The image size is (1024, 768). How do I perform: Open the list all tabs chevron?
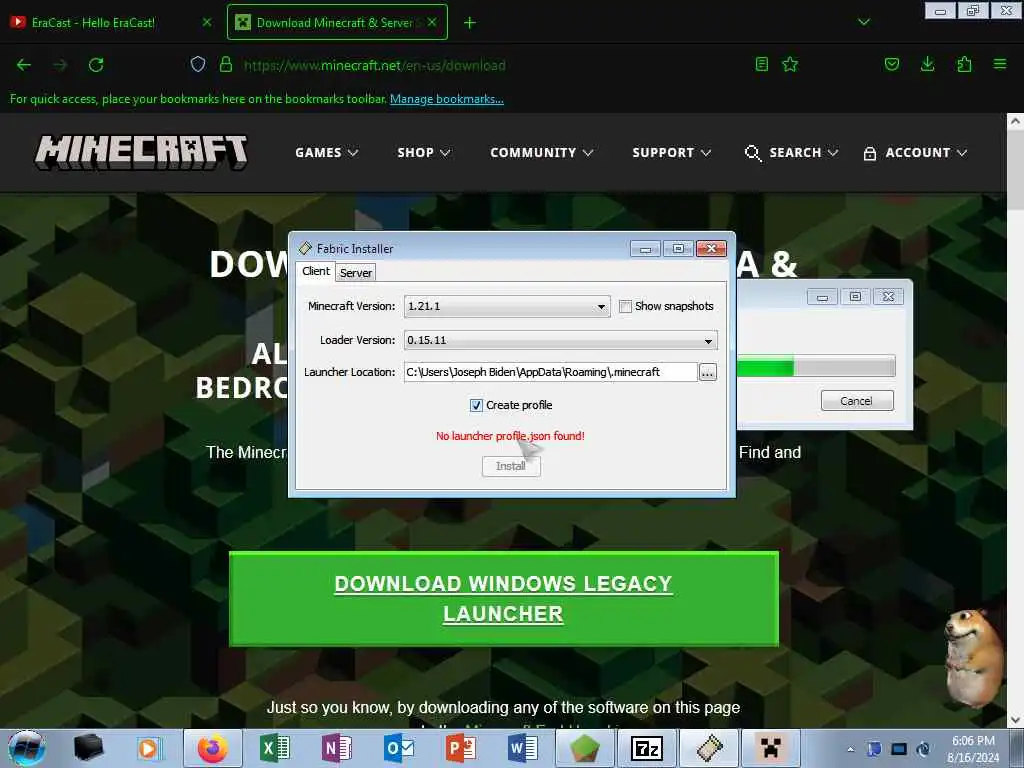coord(864,22)
